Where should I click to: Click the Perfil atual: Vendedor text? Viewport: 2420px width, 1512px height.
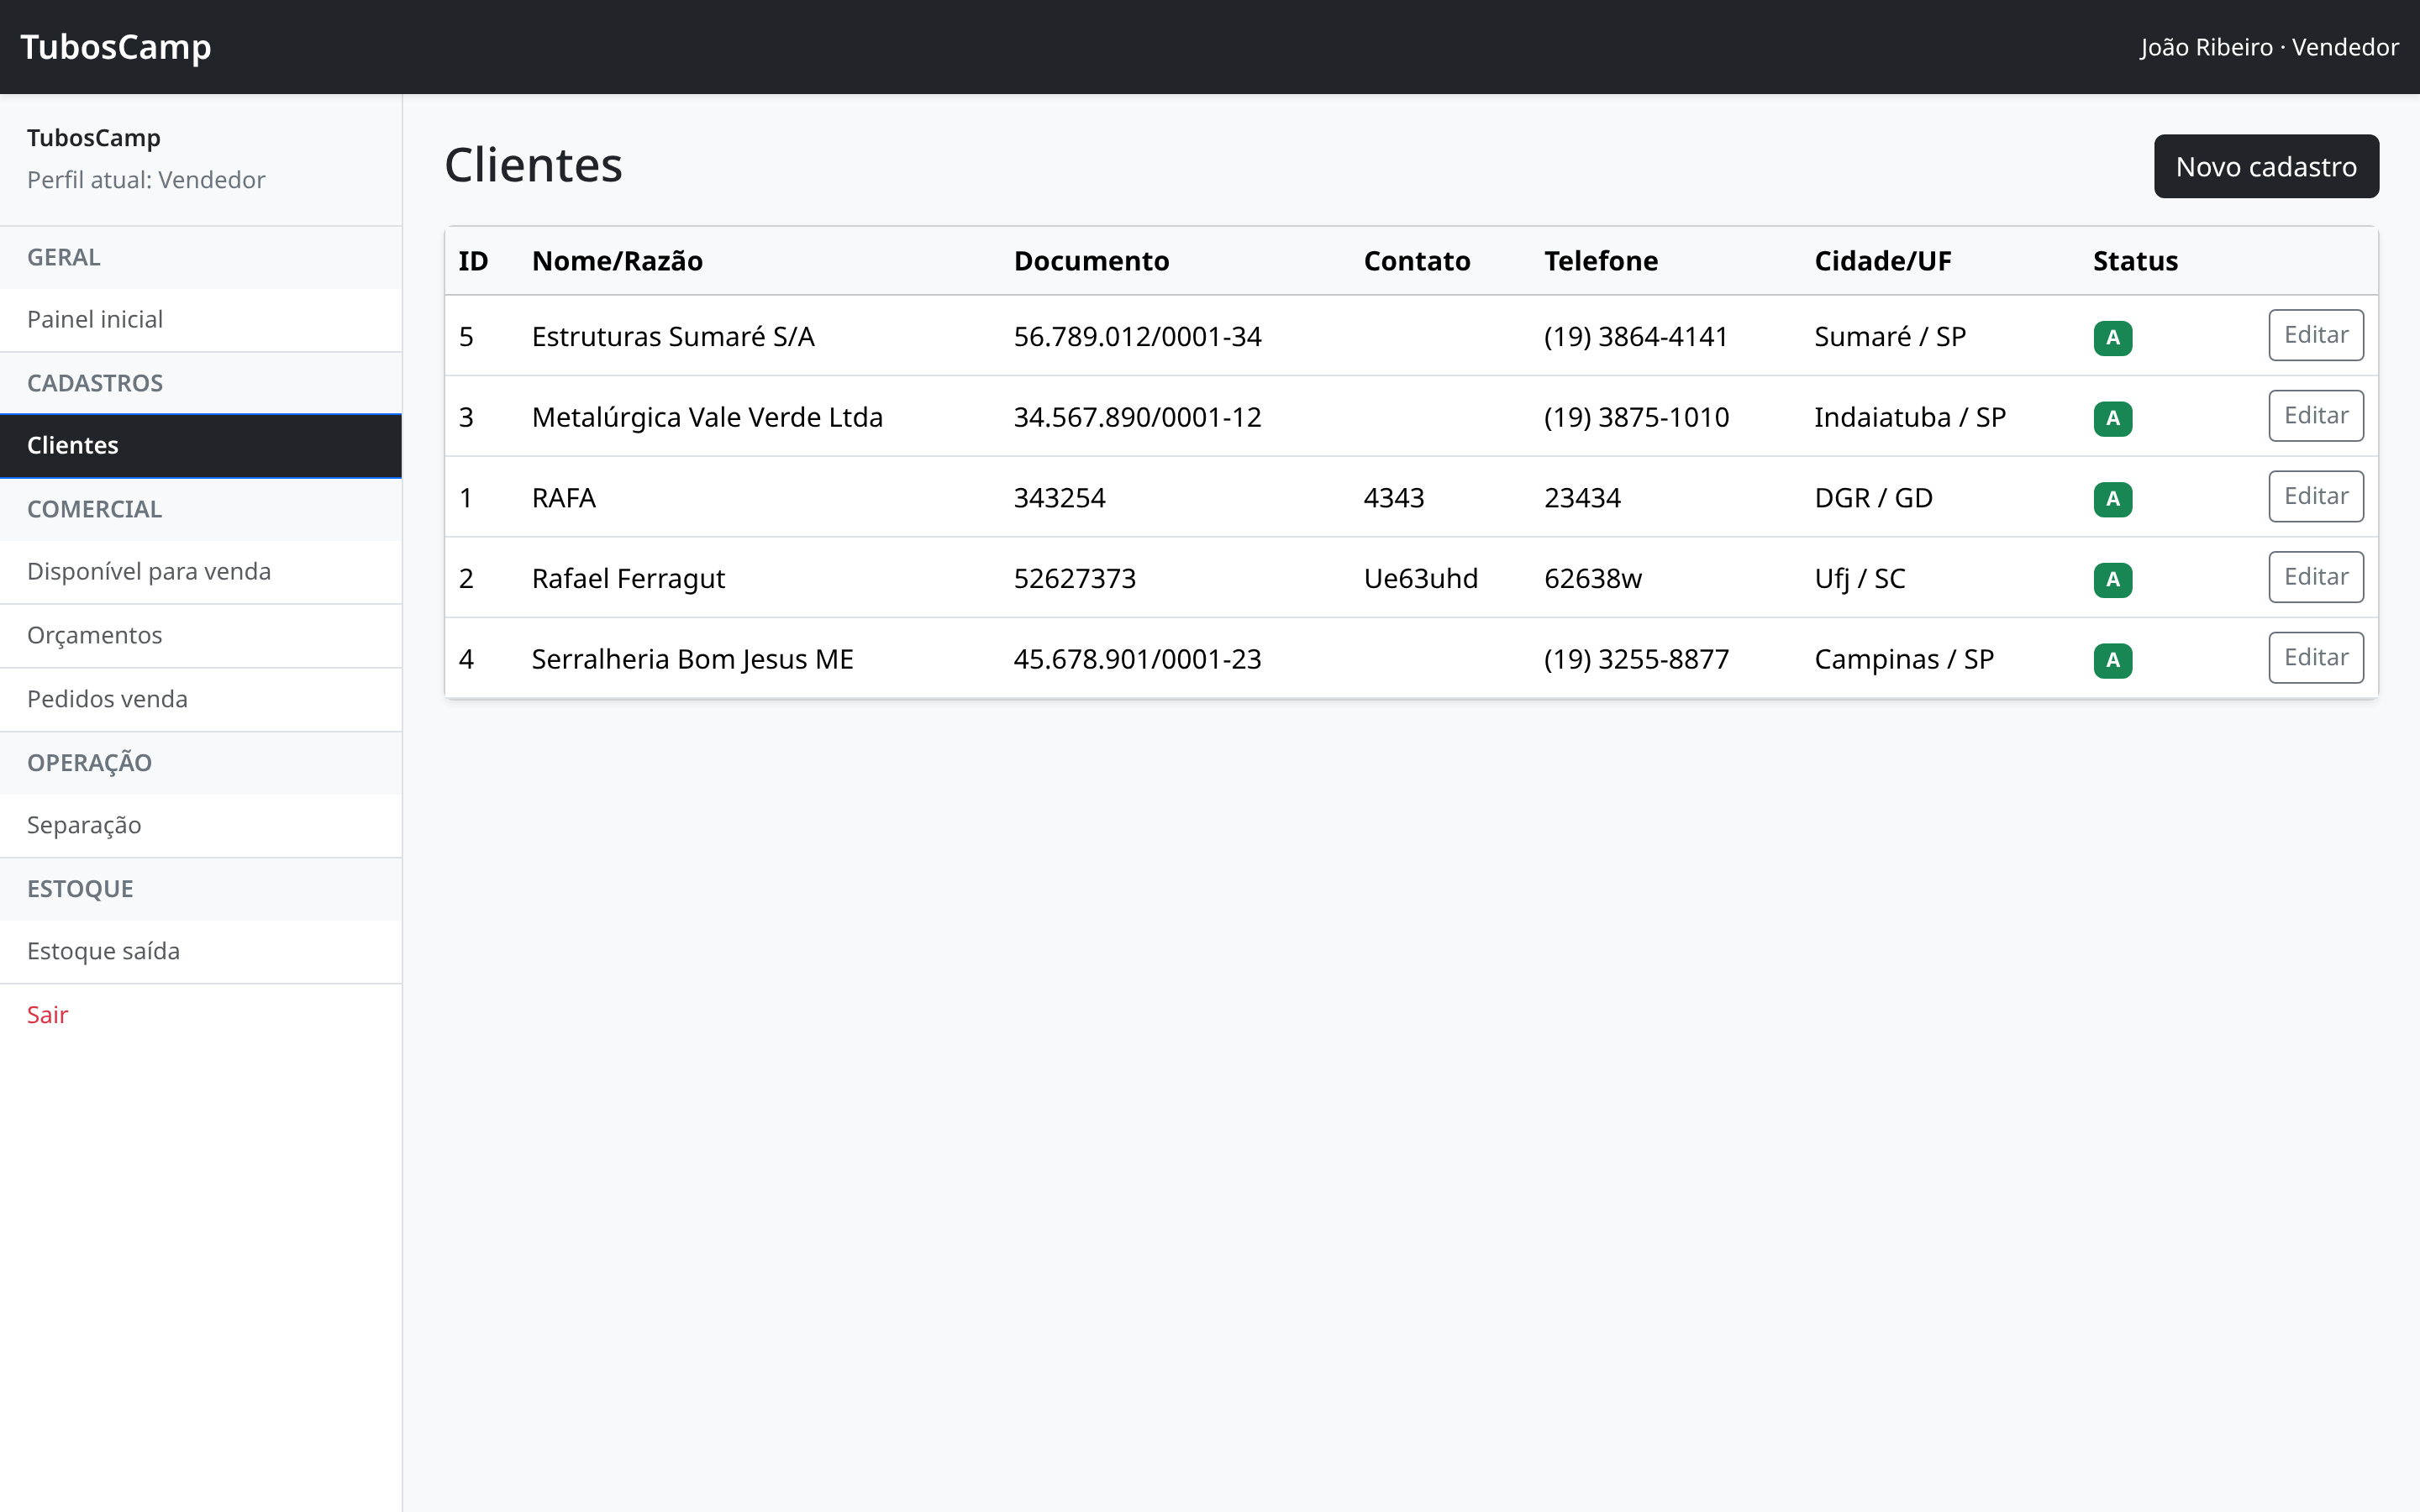click(146, 180)
